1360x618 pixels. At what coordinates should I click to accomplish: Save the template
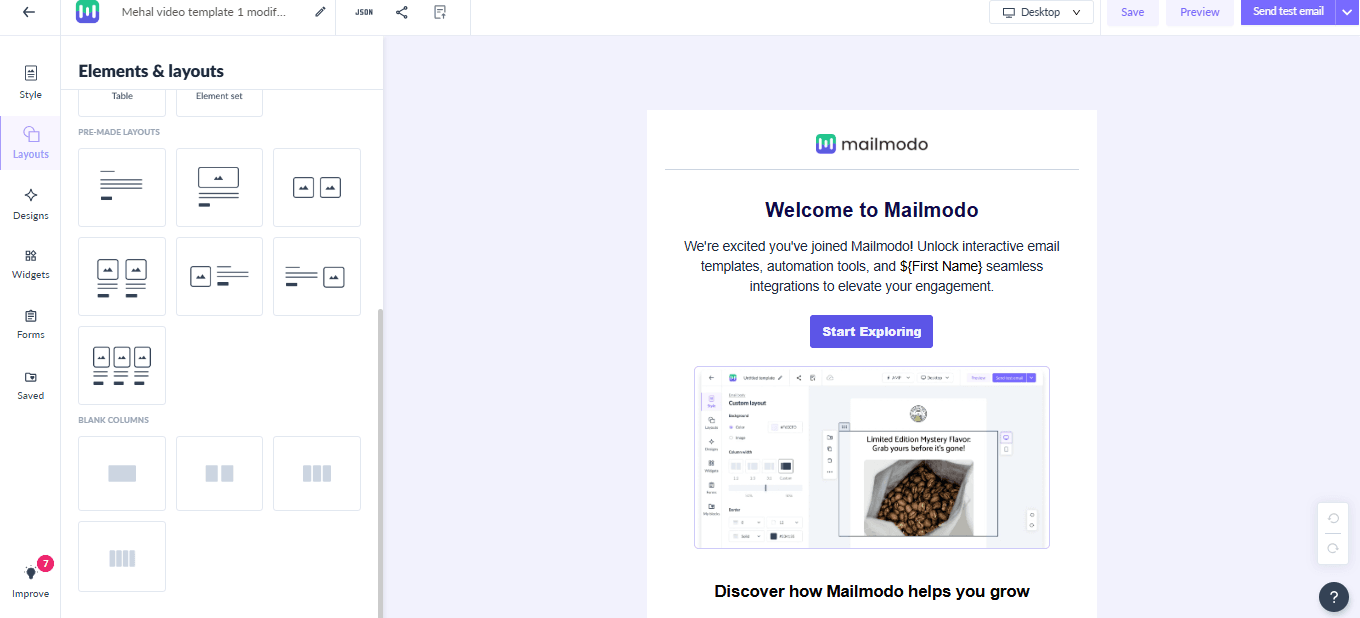click(x=1132, y=12)
